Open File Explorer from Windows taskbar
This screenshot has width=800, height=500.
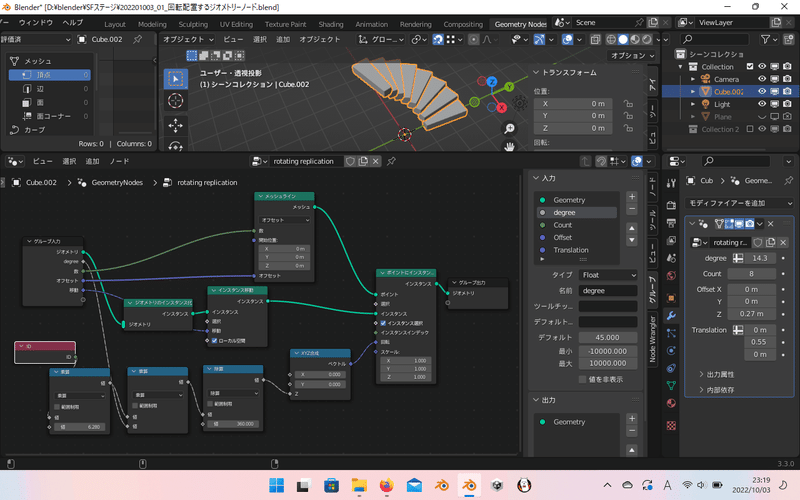pyautogui.click(x=359, y=485)
